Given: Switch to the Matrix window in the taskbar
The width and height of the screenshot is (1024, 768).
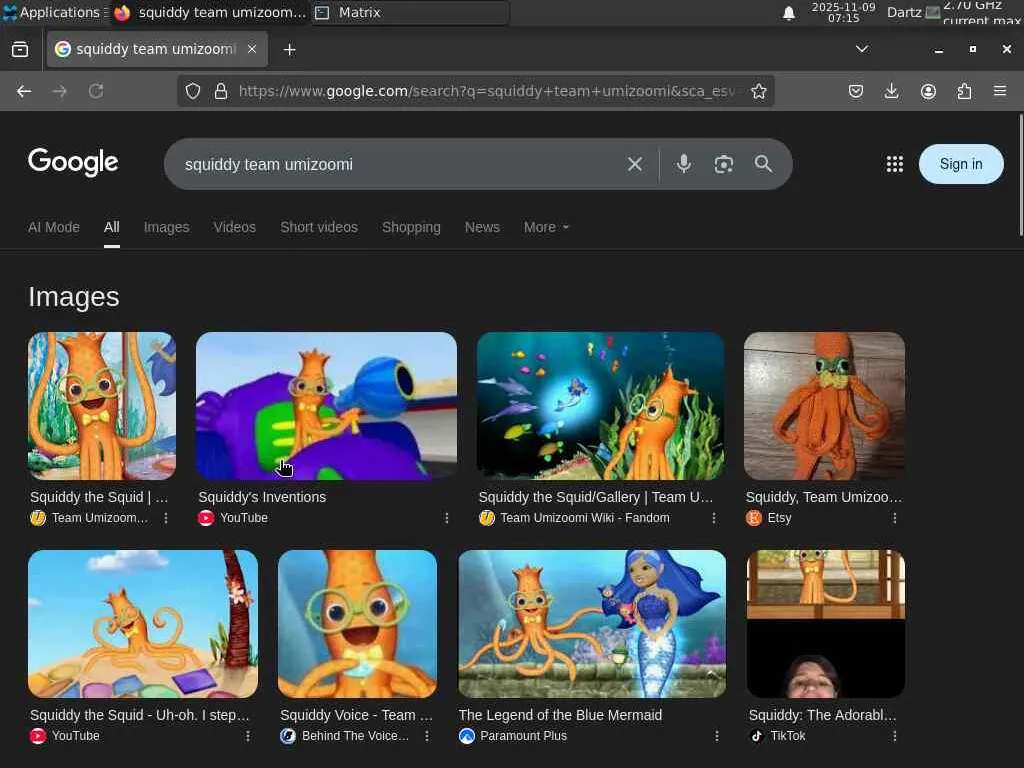Looking at the screenshot, I should click(409, 12).
